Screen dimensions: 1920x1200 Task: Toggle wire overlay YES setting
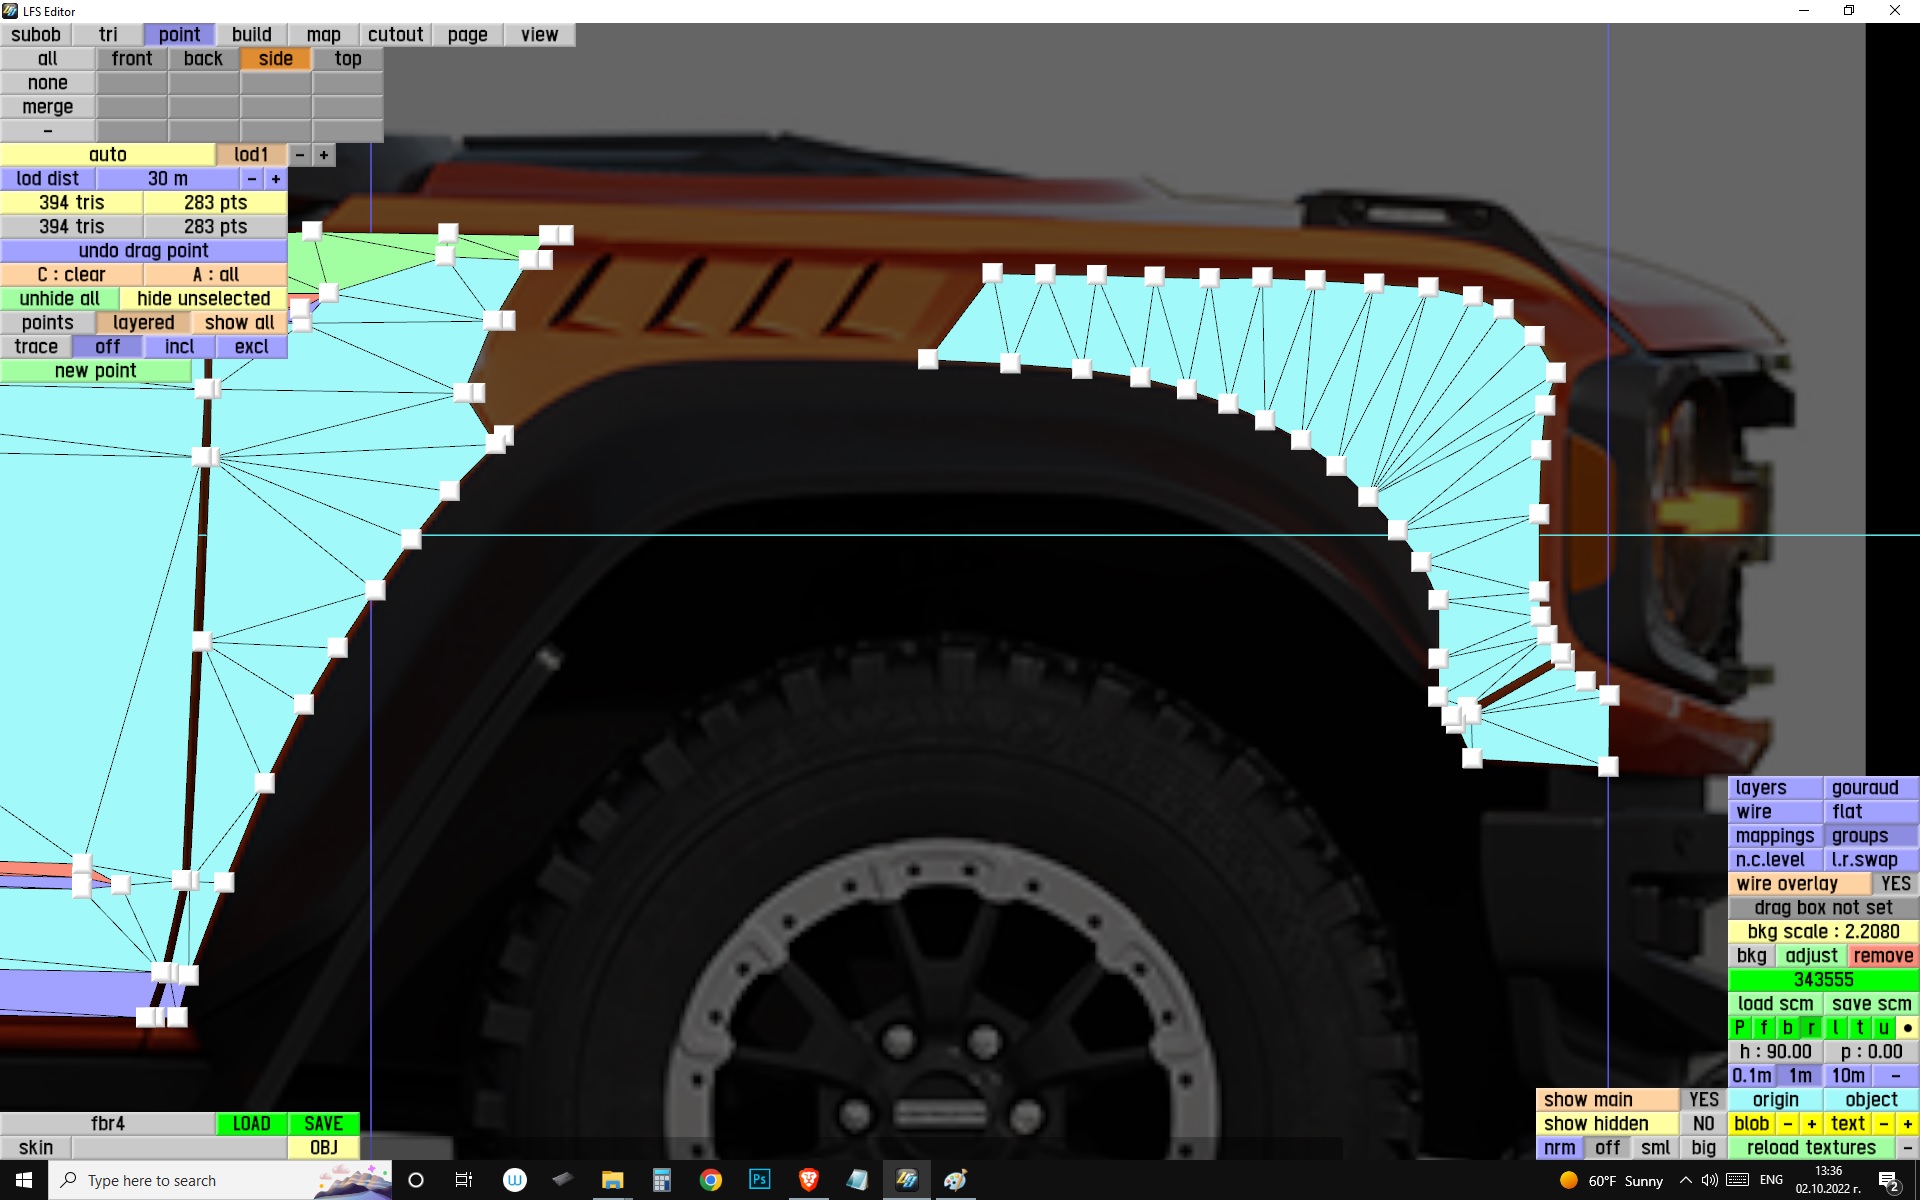(x=1894, y=884)
